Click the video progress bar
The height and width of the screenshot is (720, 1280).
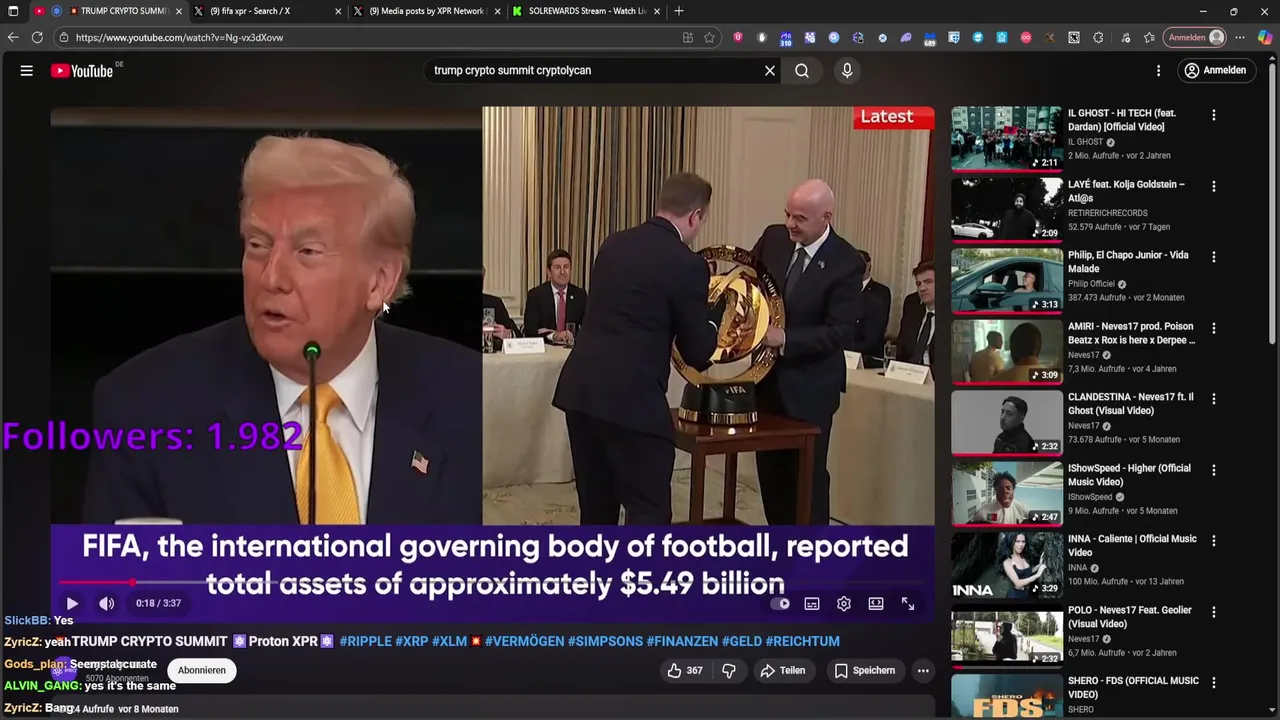(x=492, y=582)
